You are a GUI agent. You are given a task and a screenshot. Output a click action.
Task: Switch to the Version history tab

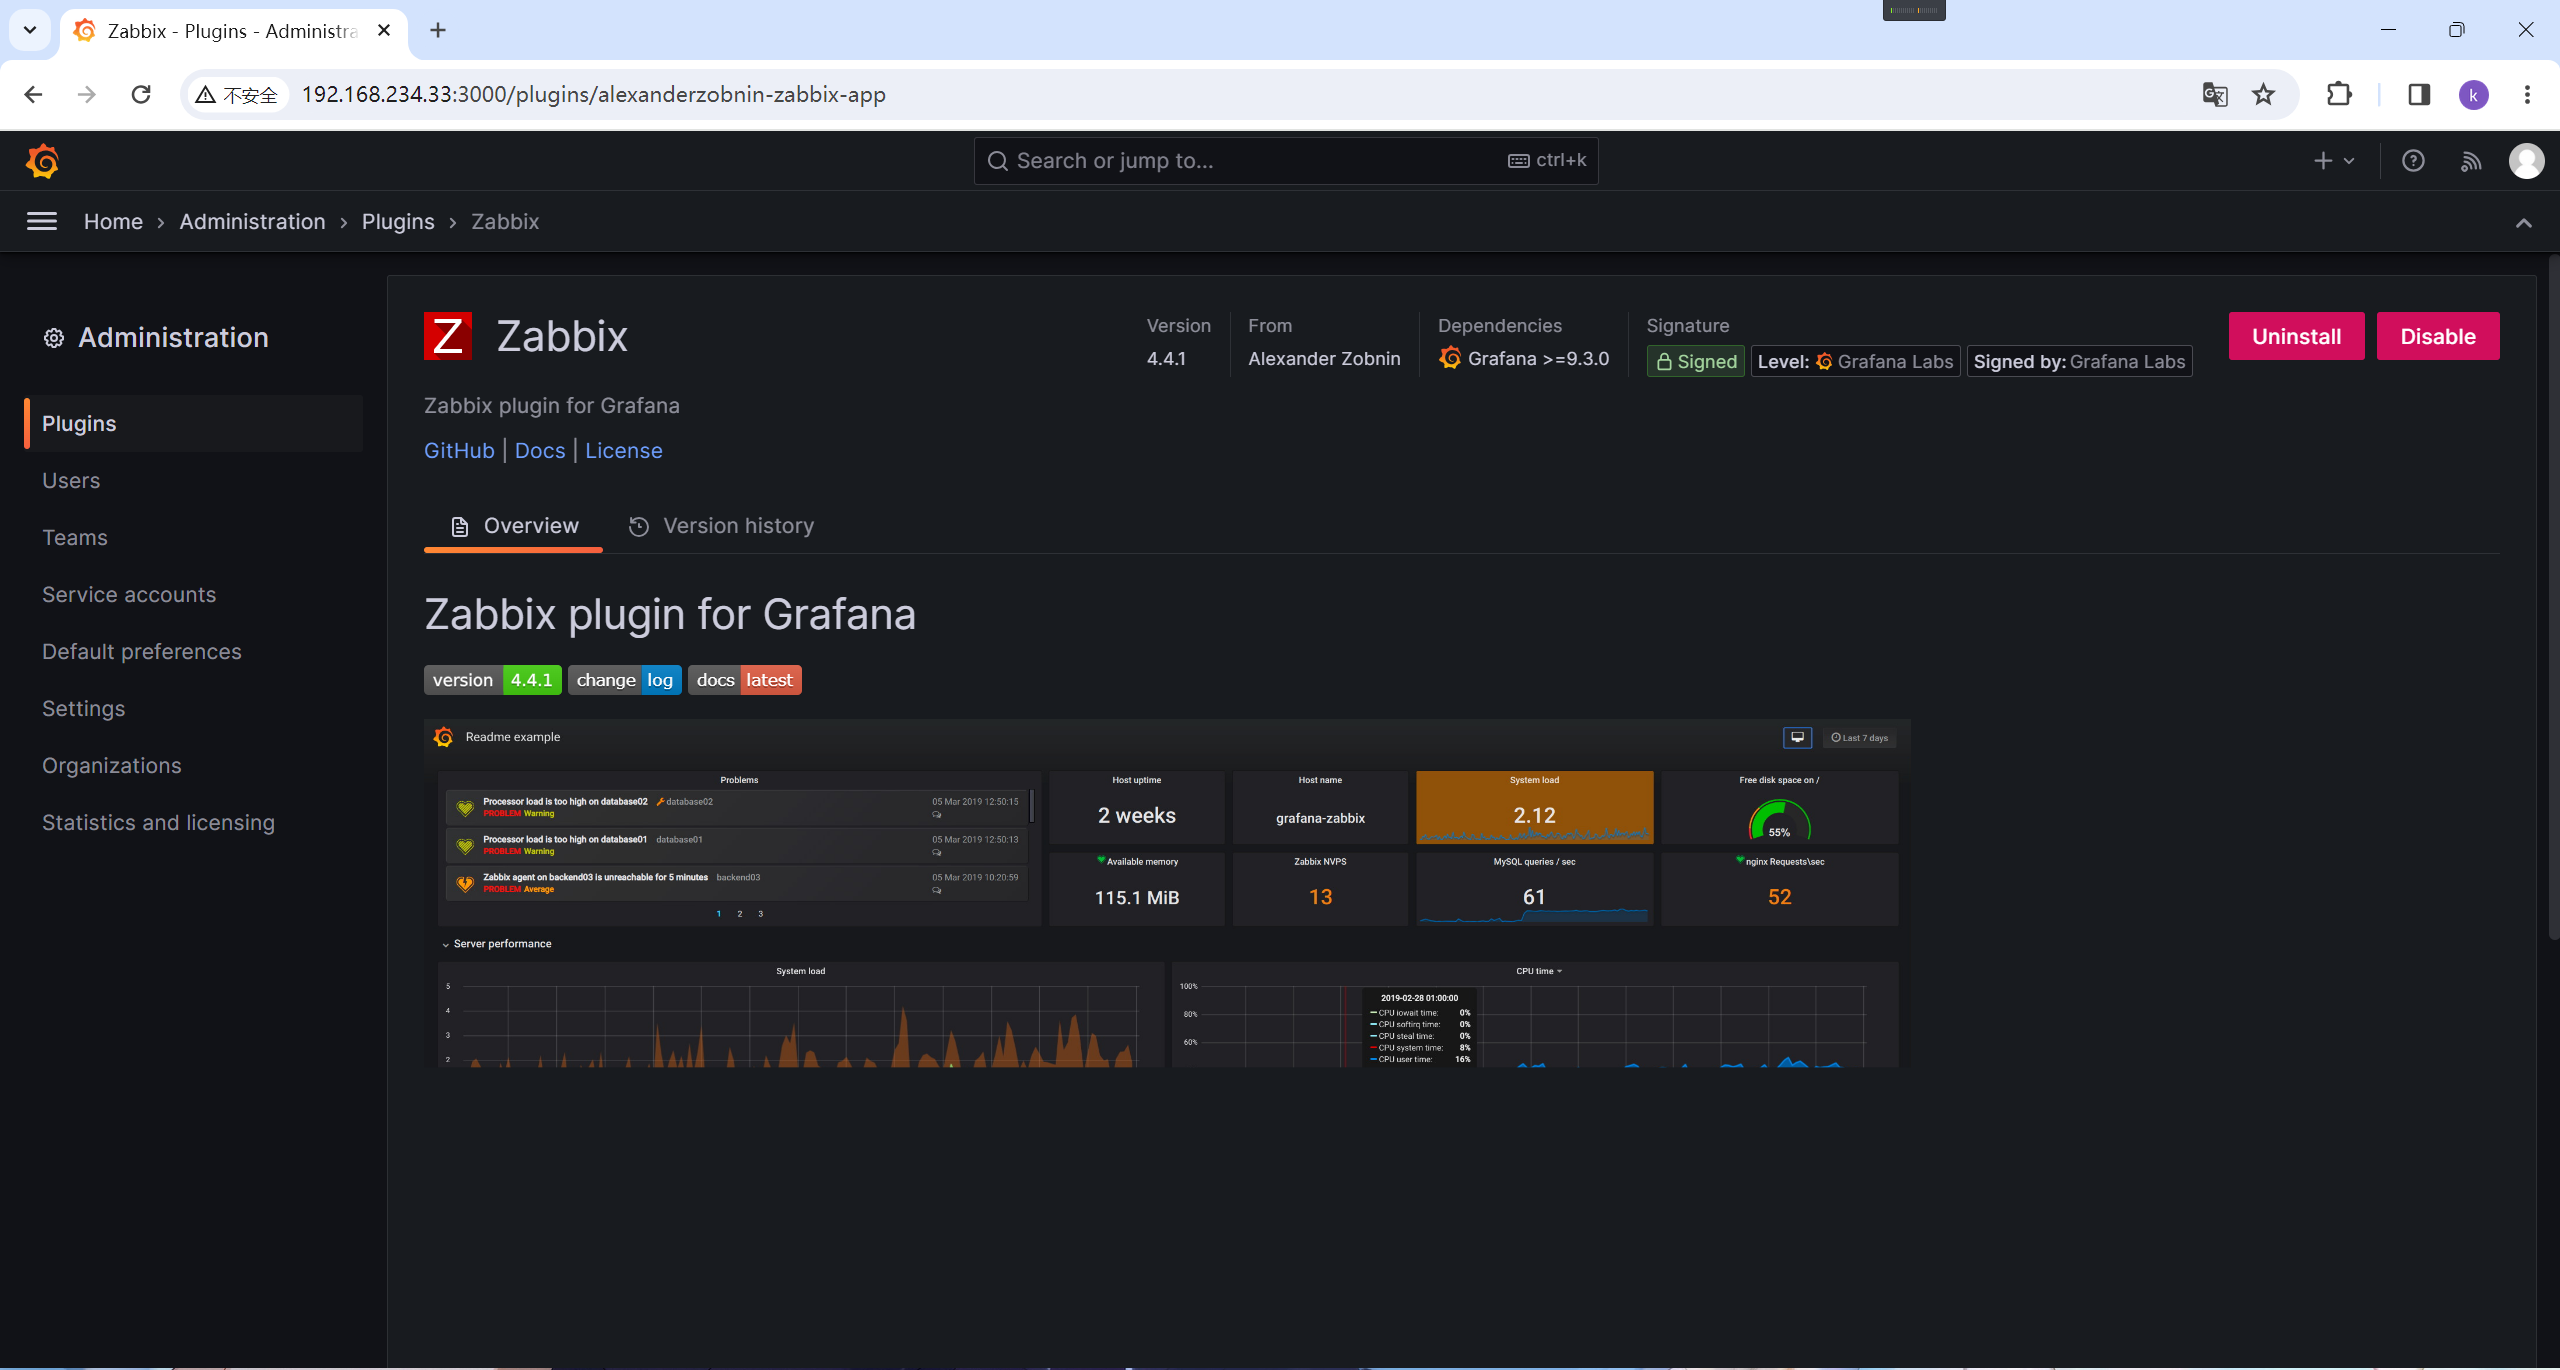[x=721, y=526]
